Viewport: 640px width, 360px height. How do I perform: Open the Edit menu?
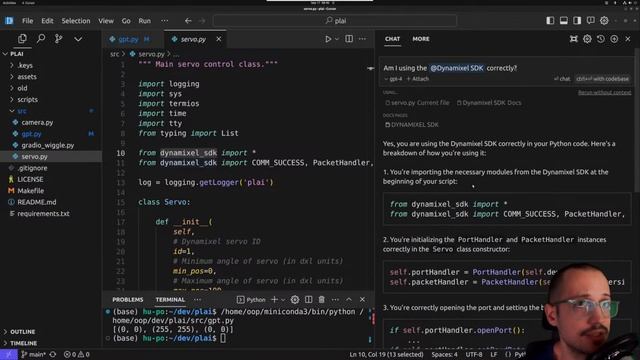47,20
